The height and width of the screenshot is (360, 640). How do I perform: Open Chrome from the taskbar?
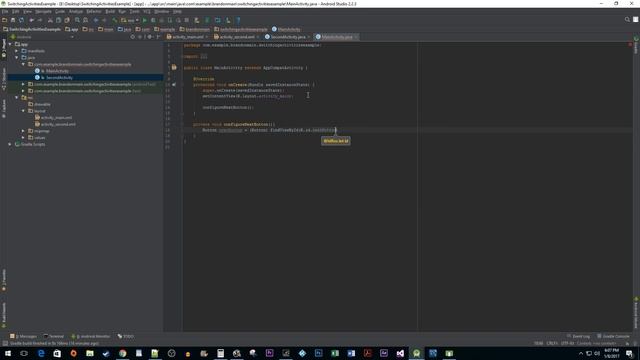[122, 353]
